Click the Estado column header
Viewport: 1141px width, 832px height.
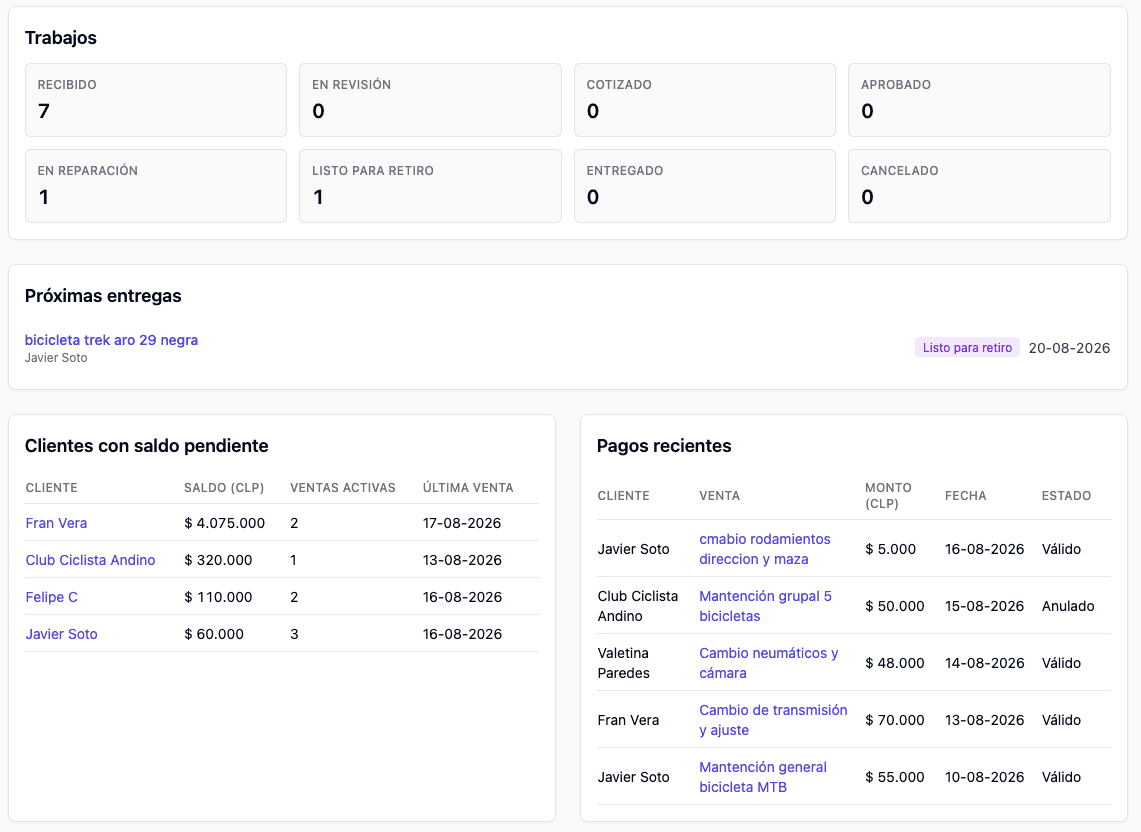[1066, 496]
